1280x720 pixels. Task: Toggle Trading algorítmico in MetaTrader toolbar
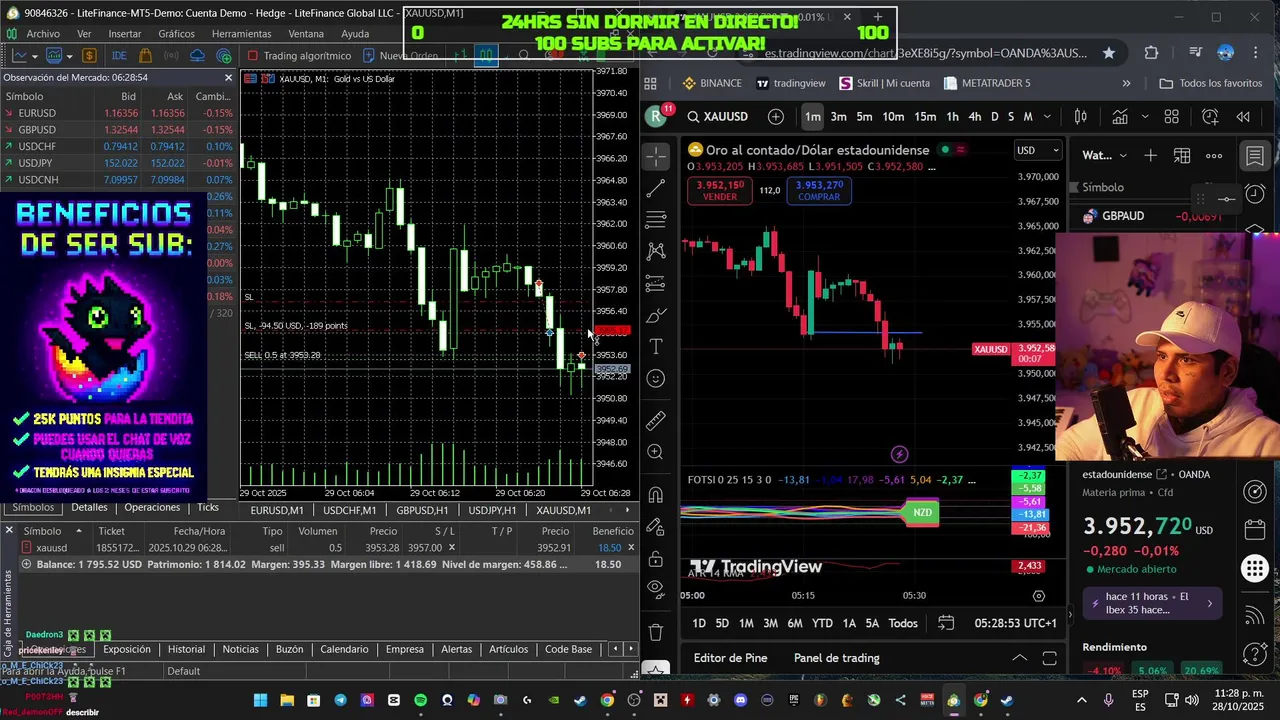(x=299, y=56)
